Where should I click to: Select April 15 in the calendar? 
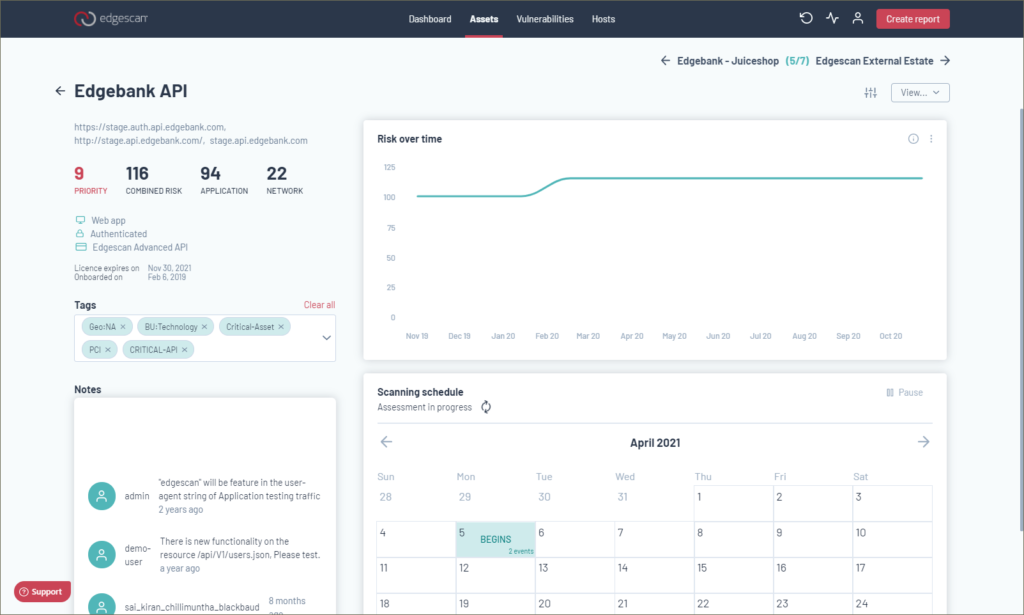point(733,575)
